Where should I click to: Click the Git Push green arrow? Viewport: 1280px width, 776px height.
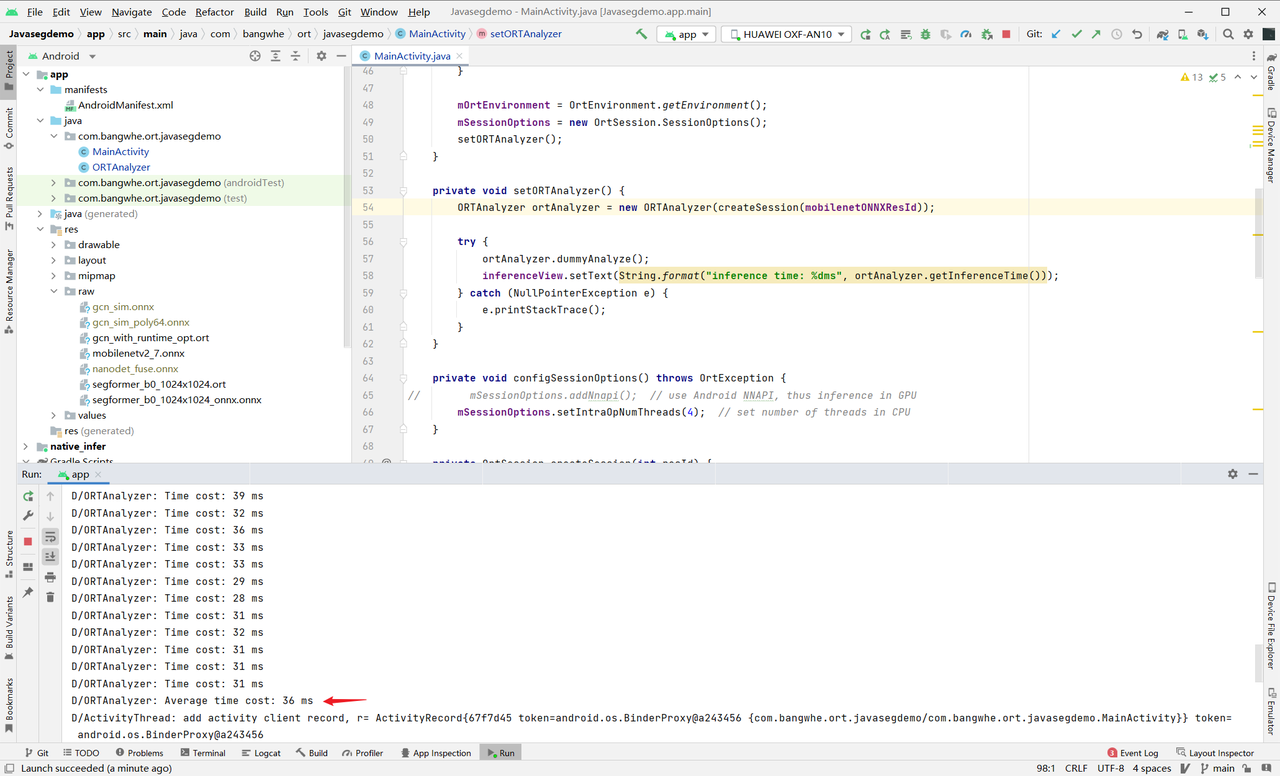(x=1096, y=34)
